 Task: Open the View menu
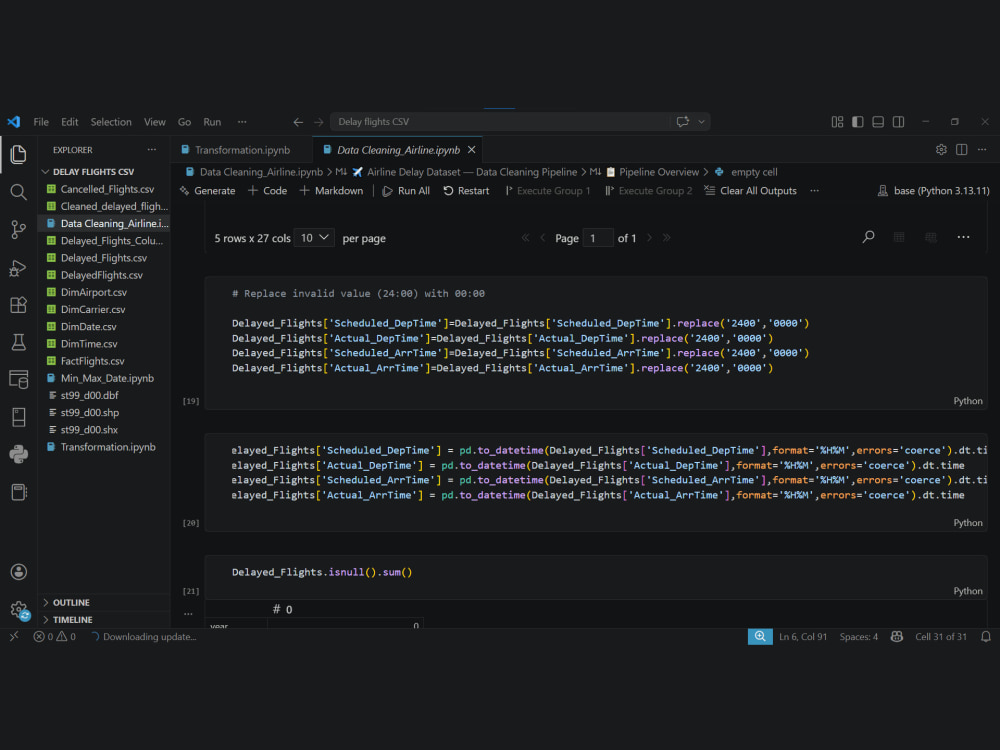click(x=154, y=122)
